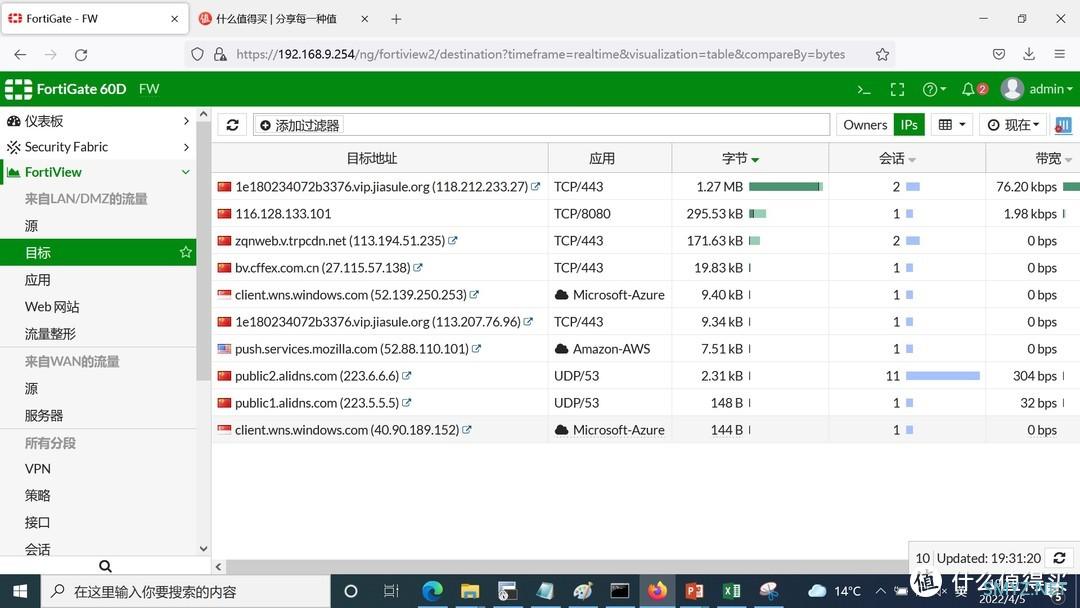The height and width of the screenshot is (608, 1080).
Task: Open the help question mark menu
Action: (934, 90)
